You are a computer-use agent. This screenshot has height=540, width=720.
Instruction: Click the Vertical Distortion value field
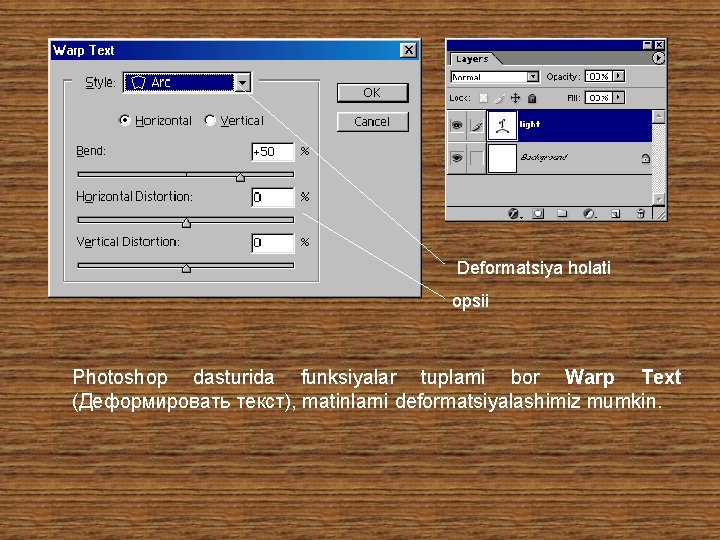(273, 243)
